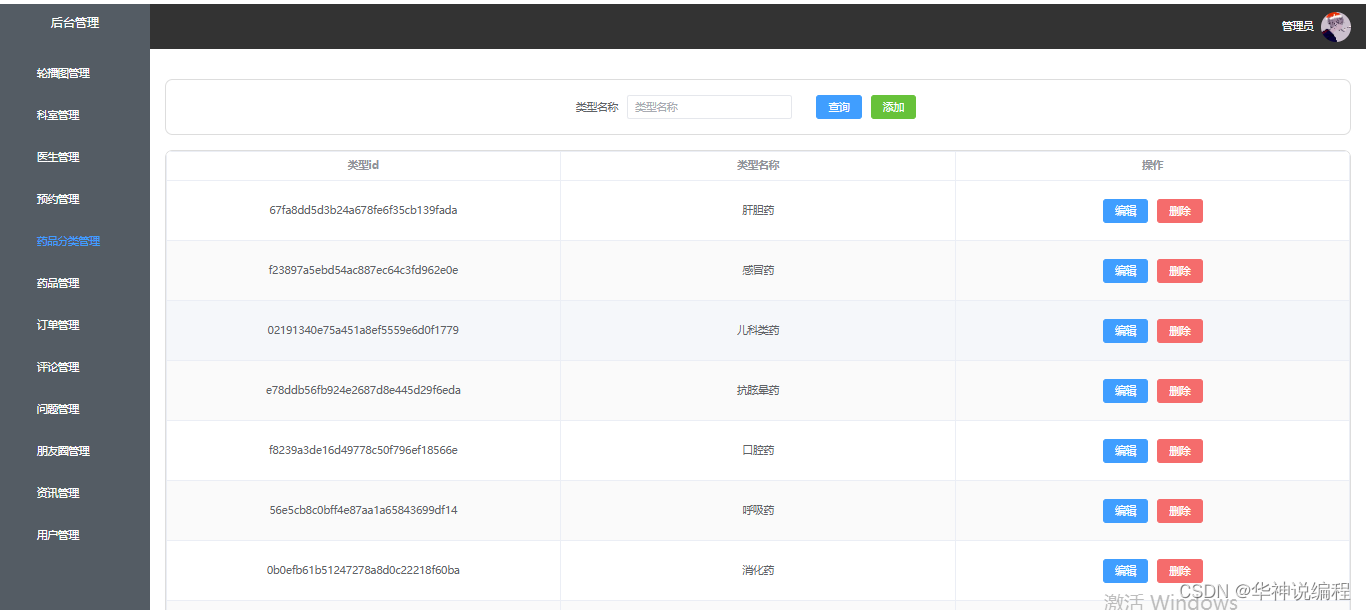Click the 消化药 name cell
The width and height of the screenshot is (1366, 610).
coord(758,571)
